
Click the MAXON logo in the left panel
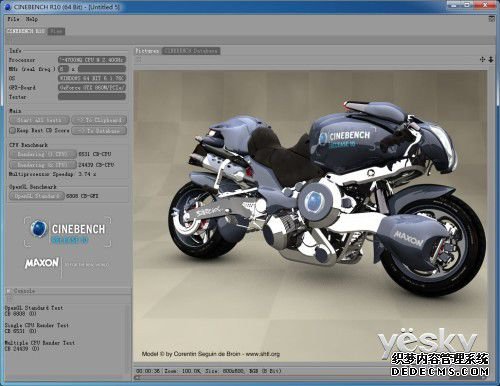42,263
